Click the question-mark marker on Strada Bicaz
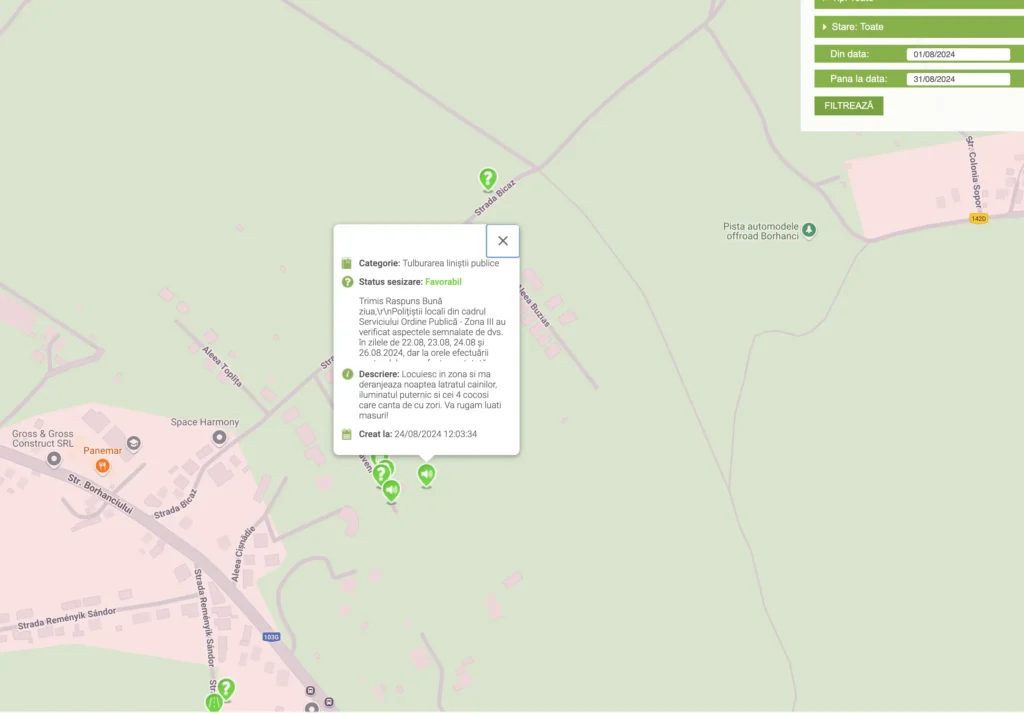This screenshot has width=1024, height=713. [x=488, y=179]
